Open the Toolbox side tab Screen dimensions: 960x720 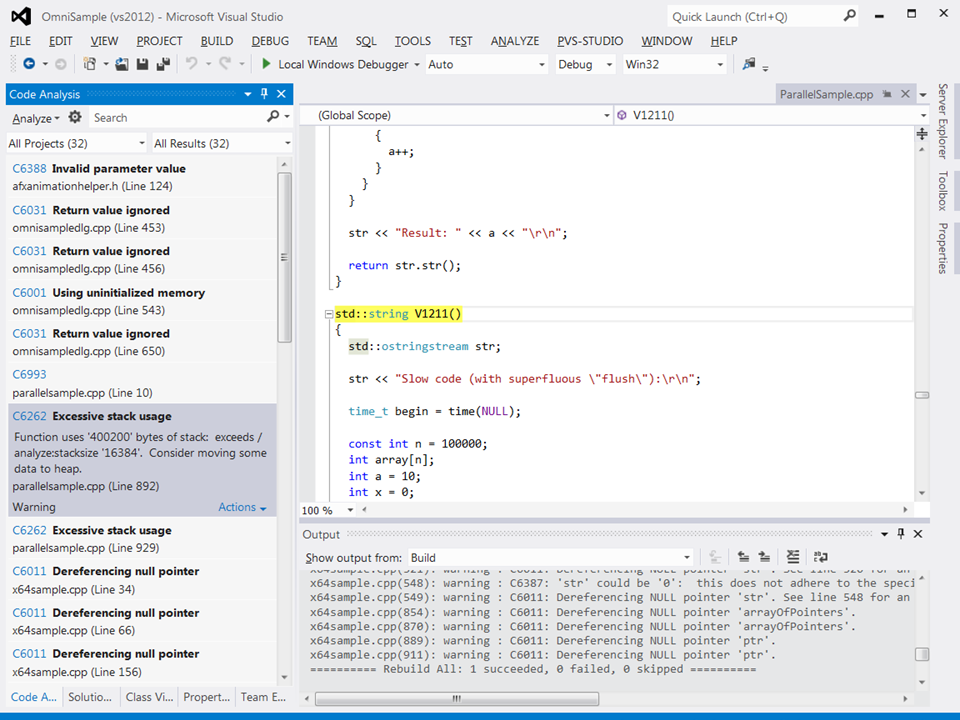tap(943, 190)
